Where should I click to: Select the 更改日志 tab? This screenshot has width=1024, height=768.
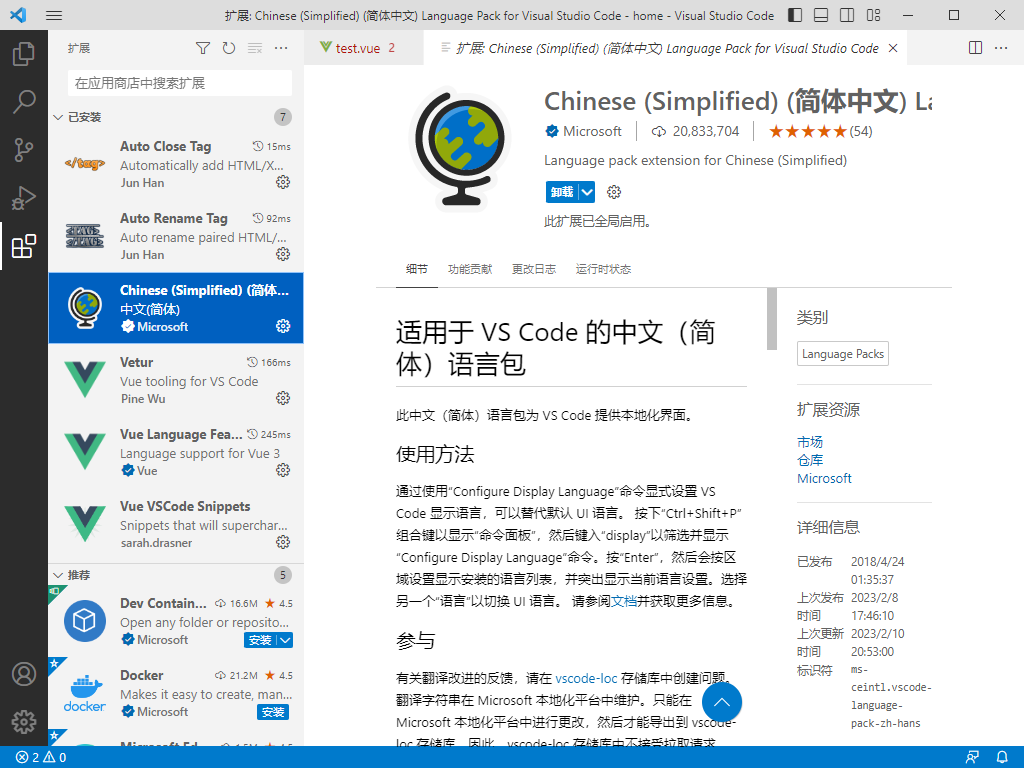click(x=534, y=269)
